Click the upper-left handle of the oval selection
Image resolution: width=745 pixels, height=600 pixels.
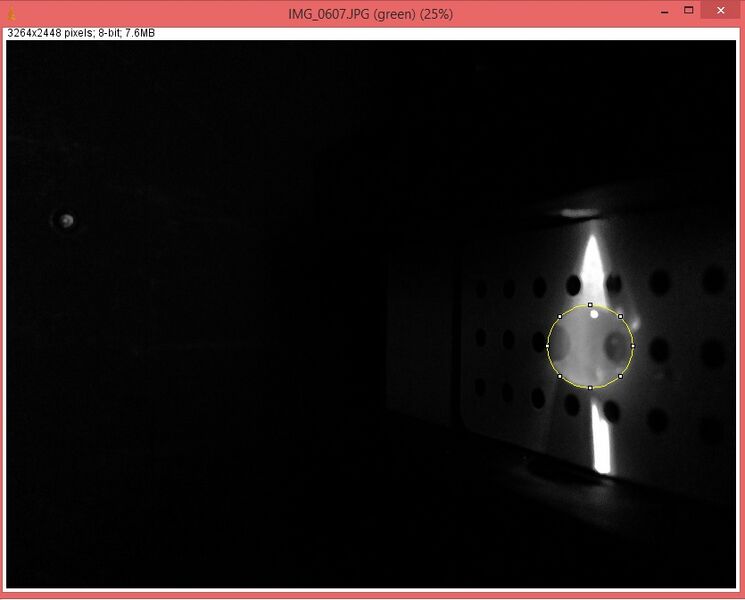coord(560,316)
